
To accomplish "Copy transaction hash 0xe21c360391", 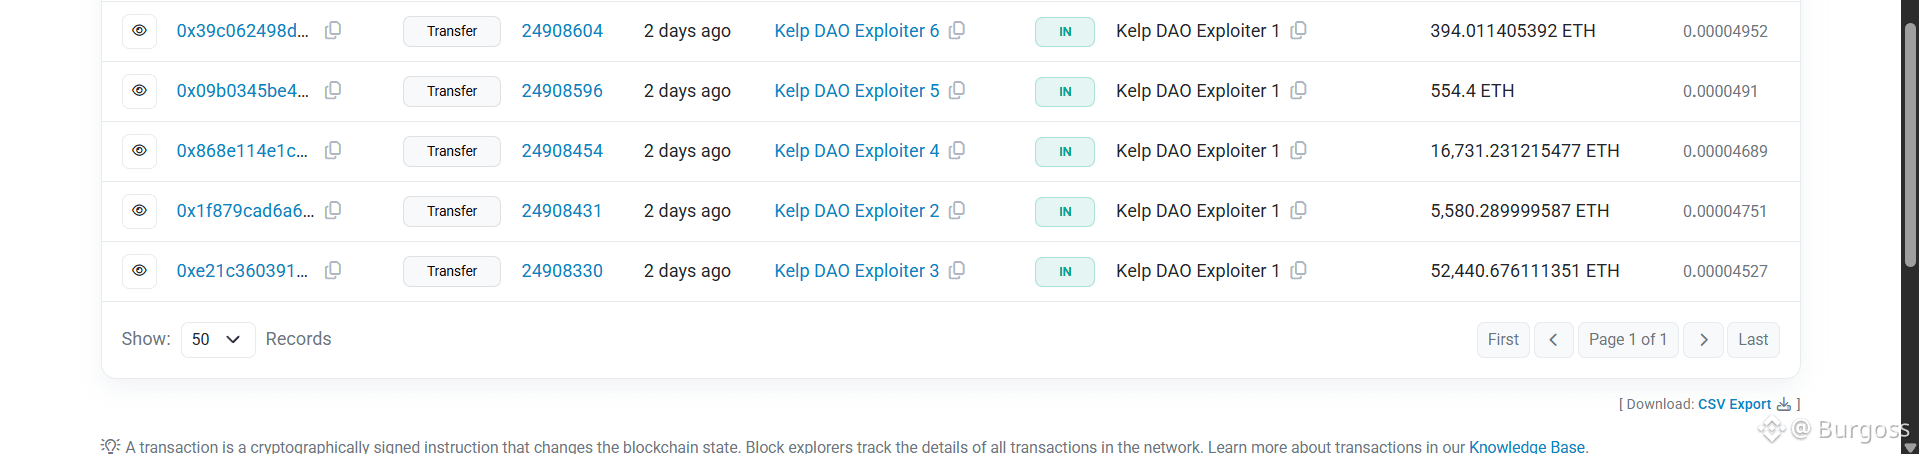I will click(333, 270).
